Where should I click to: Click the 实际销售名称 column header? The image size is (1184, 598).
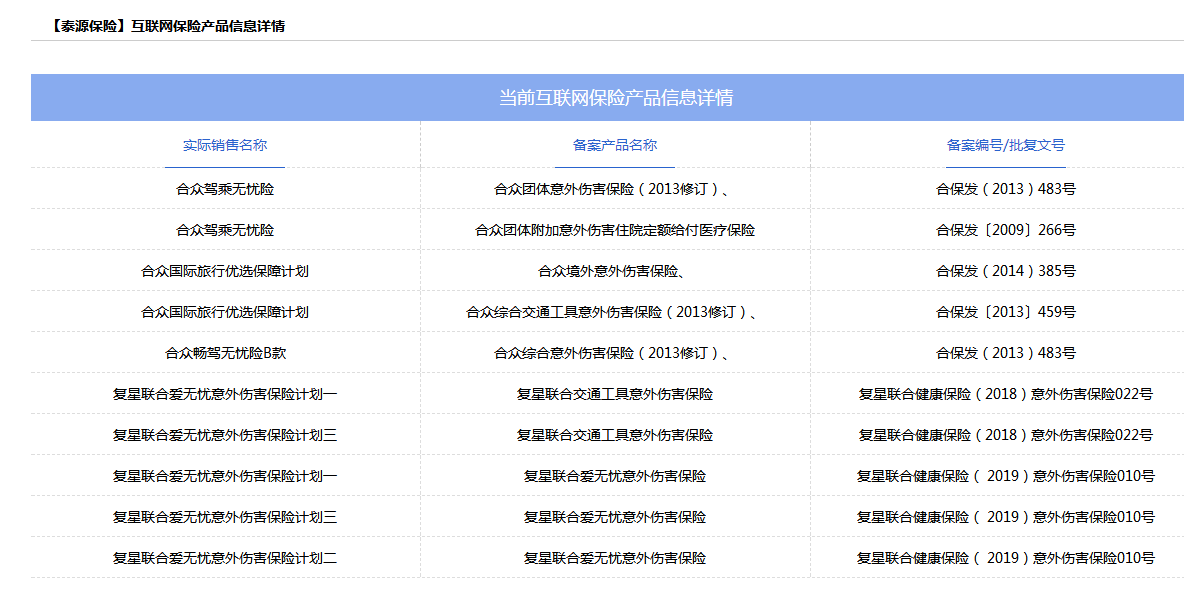pyautogui.click(x=225, y=145)
